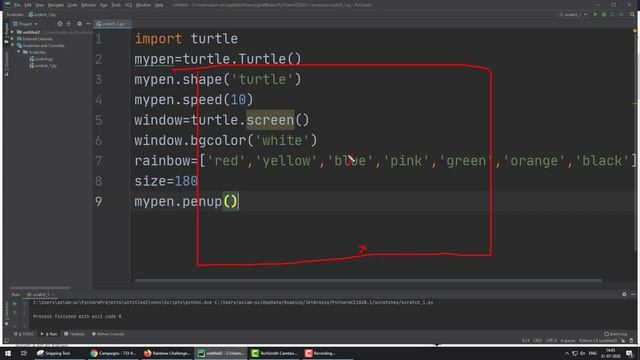Click the editor horizontal scrollbar
The height and width of the screenshot is (360, 640).
pos(368,280)
